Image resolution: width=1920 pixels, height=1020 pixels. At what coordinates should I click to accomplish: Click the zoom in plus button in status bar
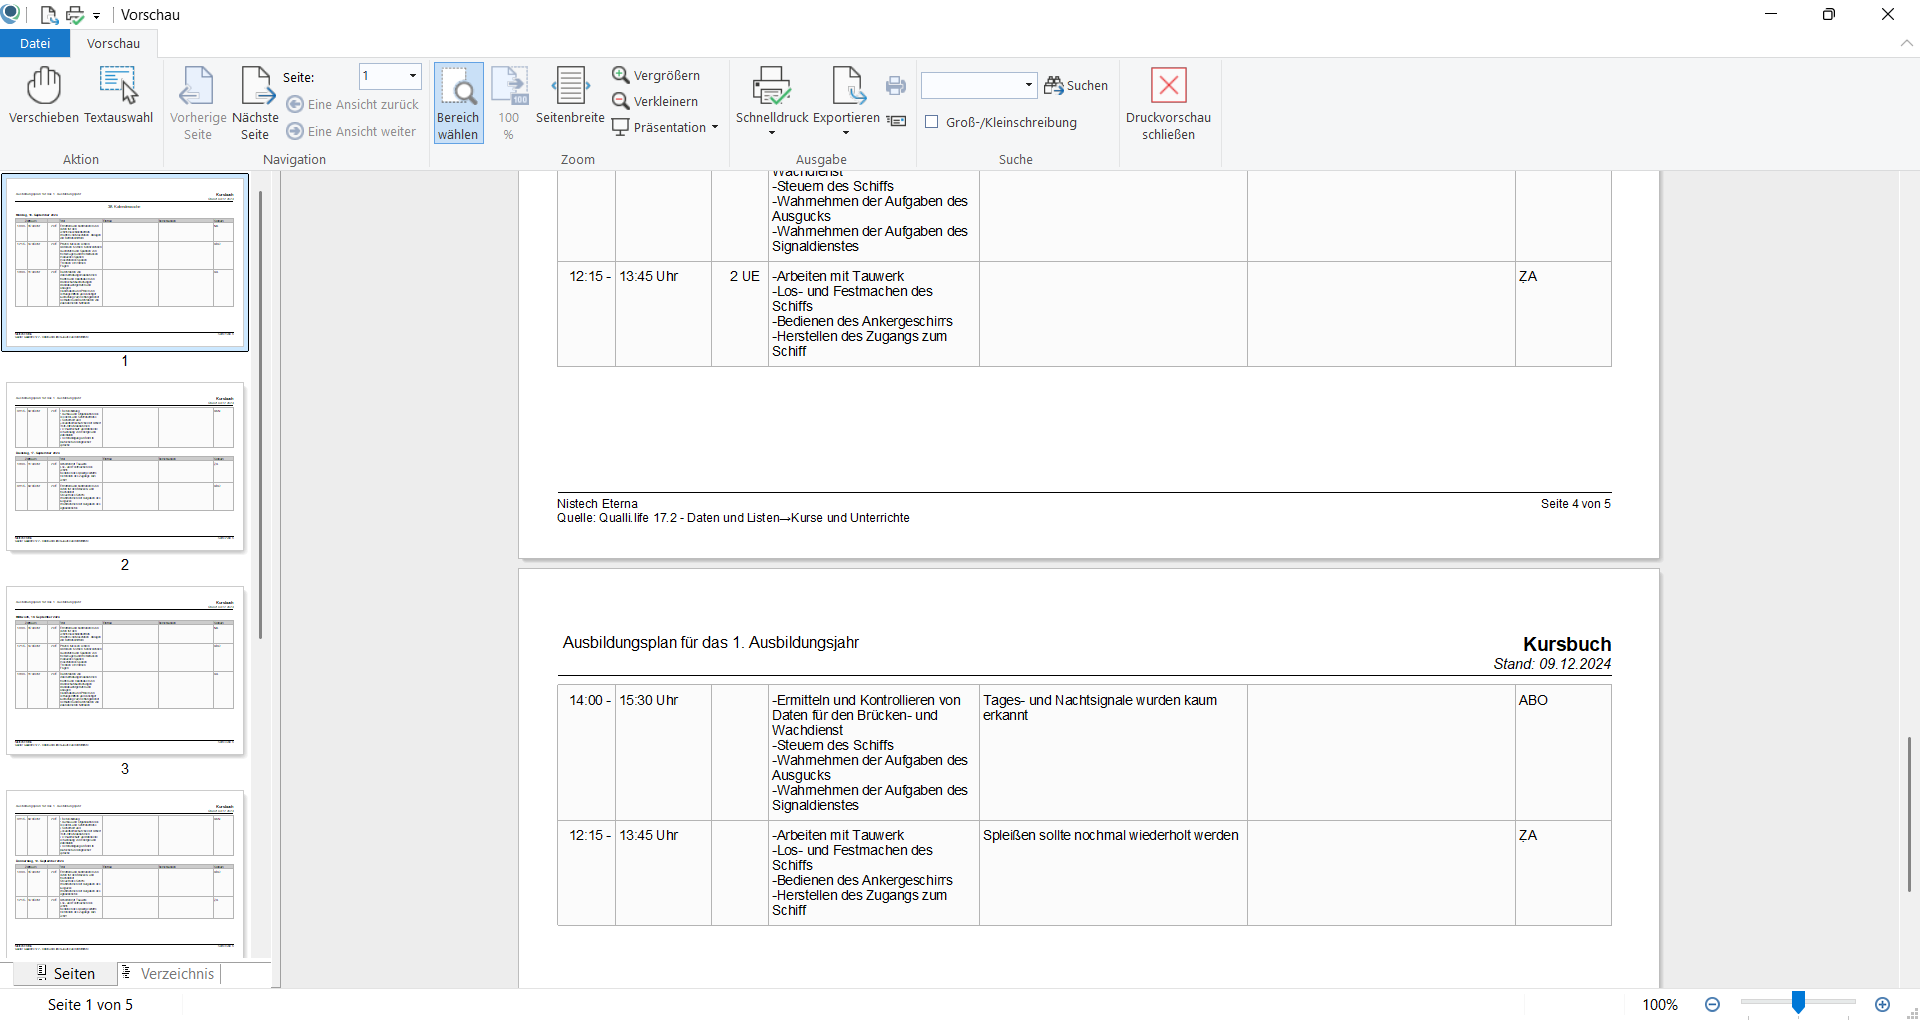[x=1883, y=1005]
